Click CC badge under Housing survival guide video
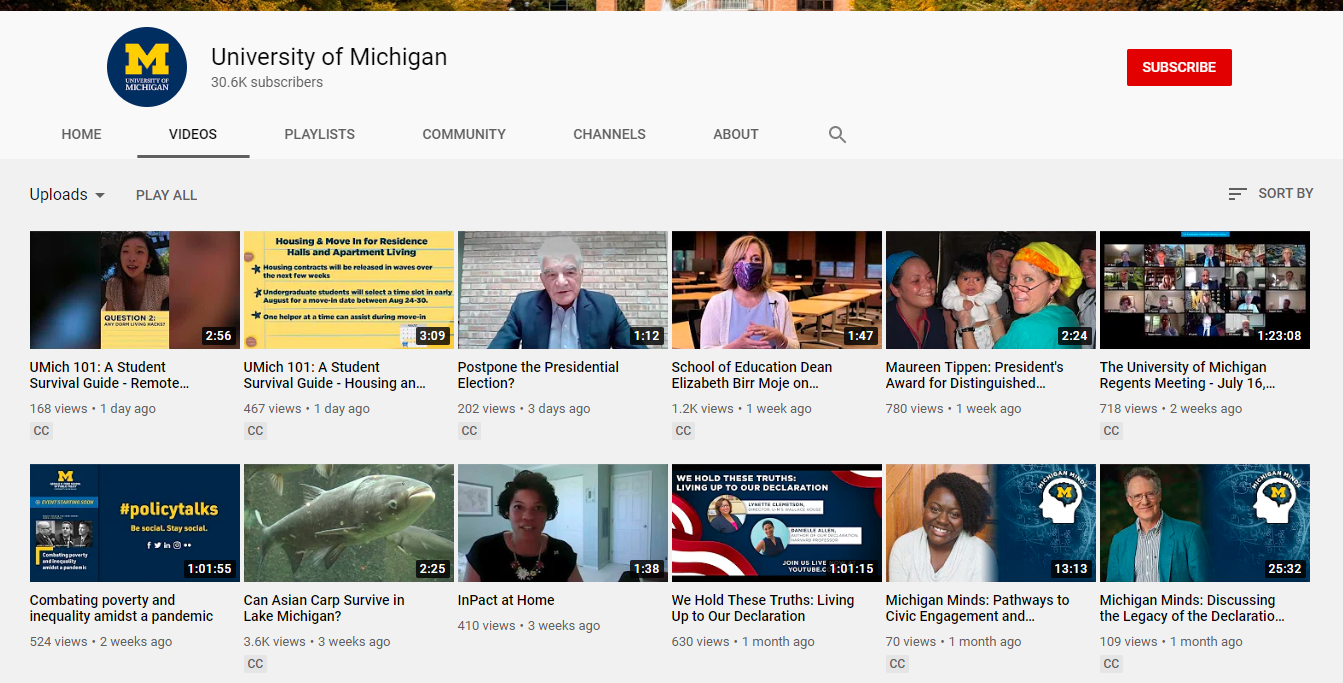The image size is (1343, 683). 255,431
